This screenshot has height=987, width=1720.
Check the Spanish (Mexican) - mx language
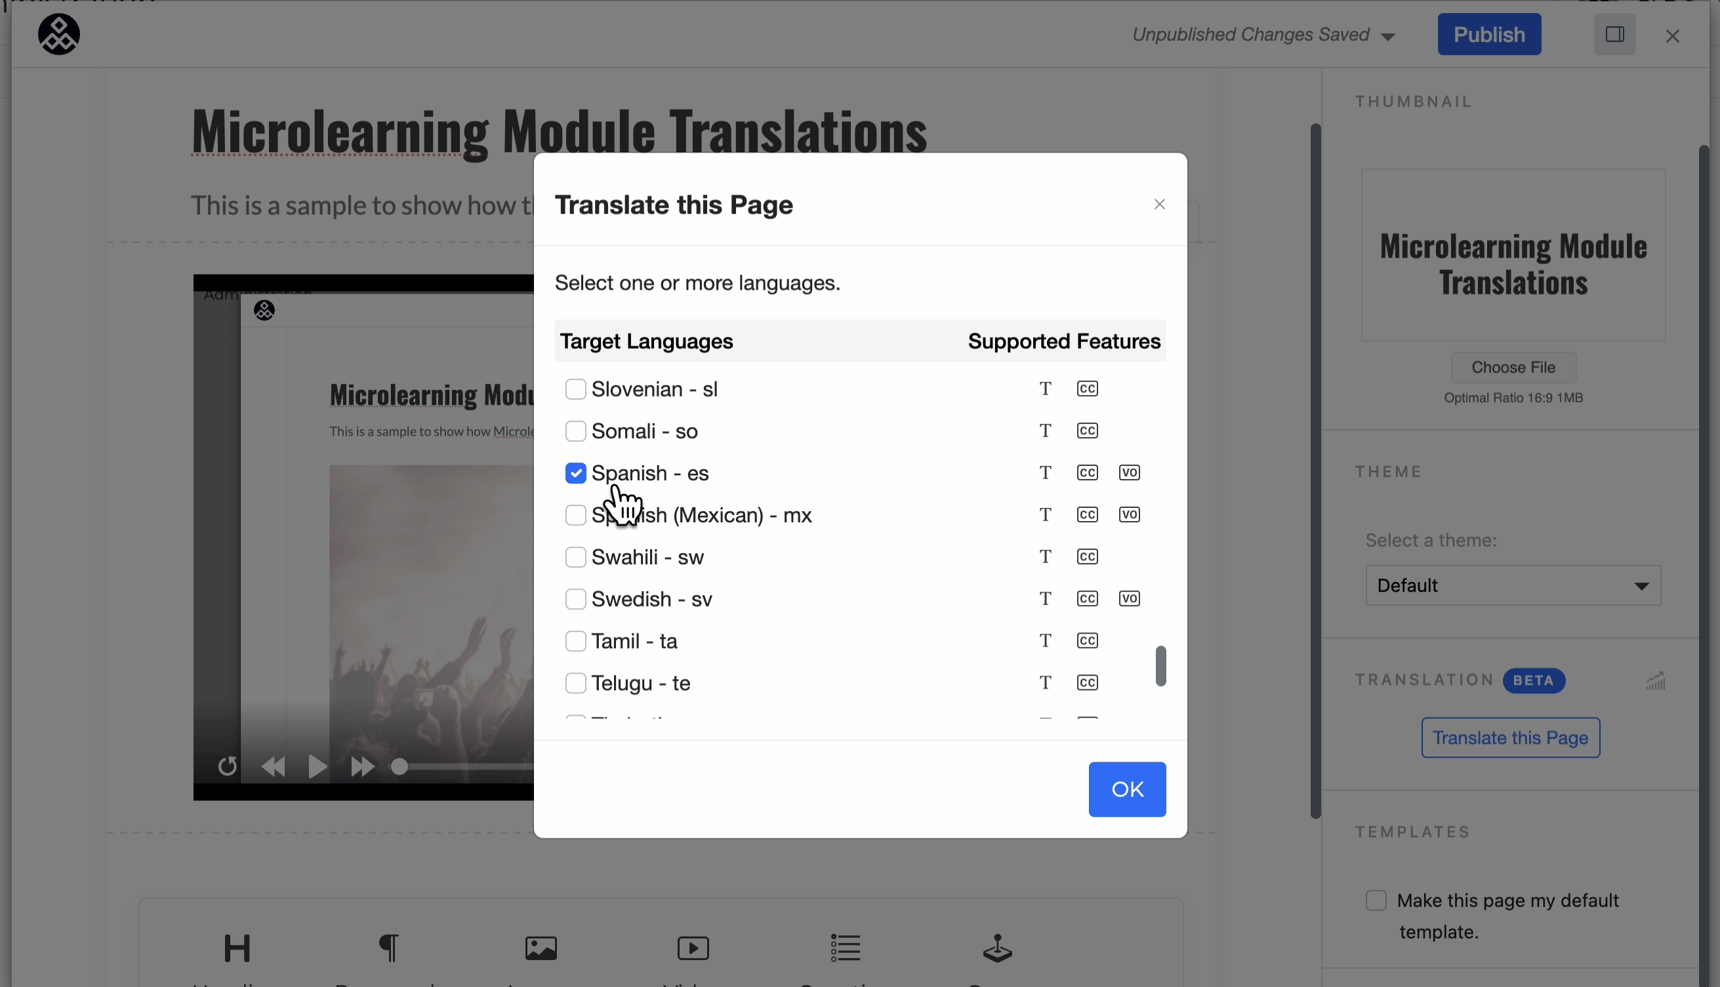tap(576, 515)
